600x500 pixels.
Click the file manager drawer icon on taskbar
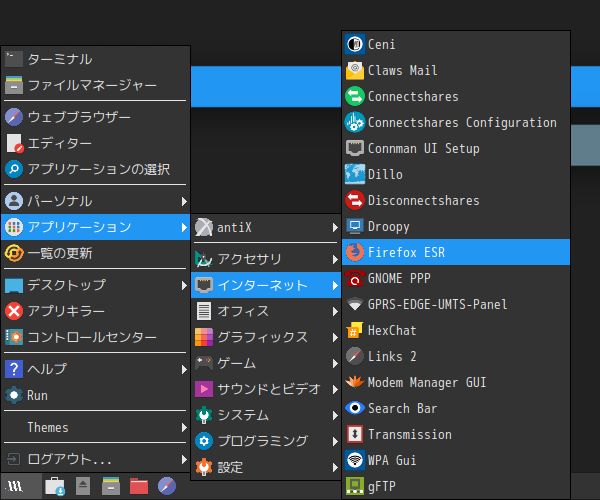pyautogui.click(x=111, y=487)
